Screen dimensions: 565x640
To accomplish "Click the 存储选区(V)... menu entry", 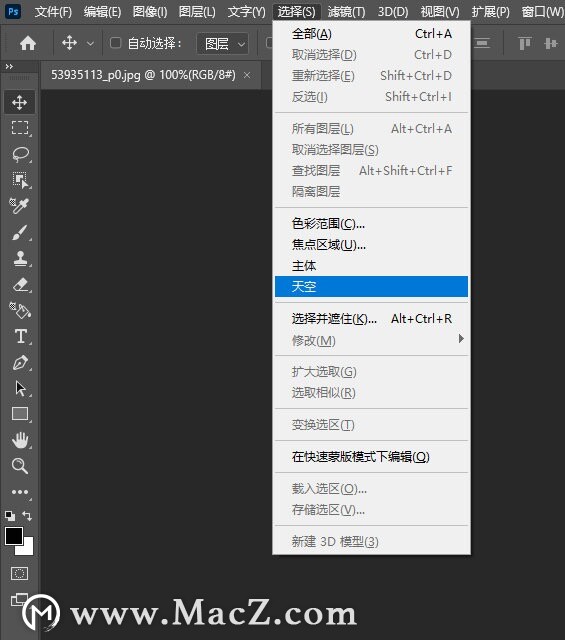I will [371, 510].
